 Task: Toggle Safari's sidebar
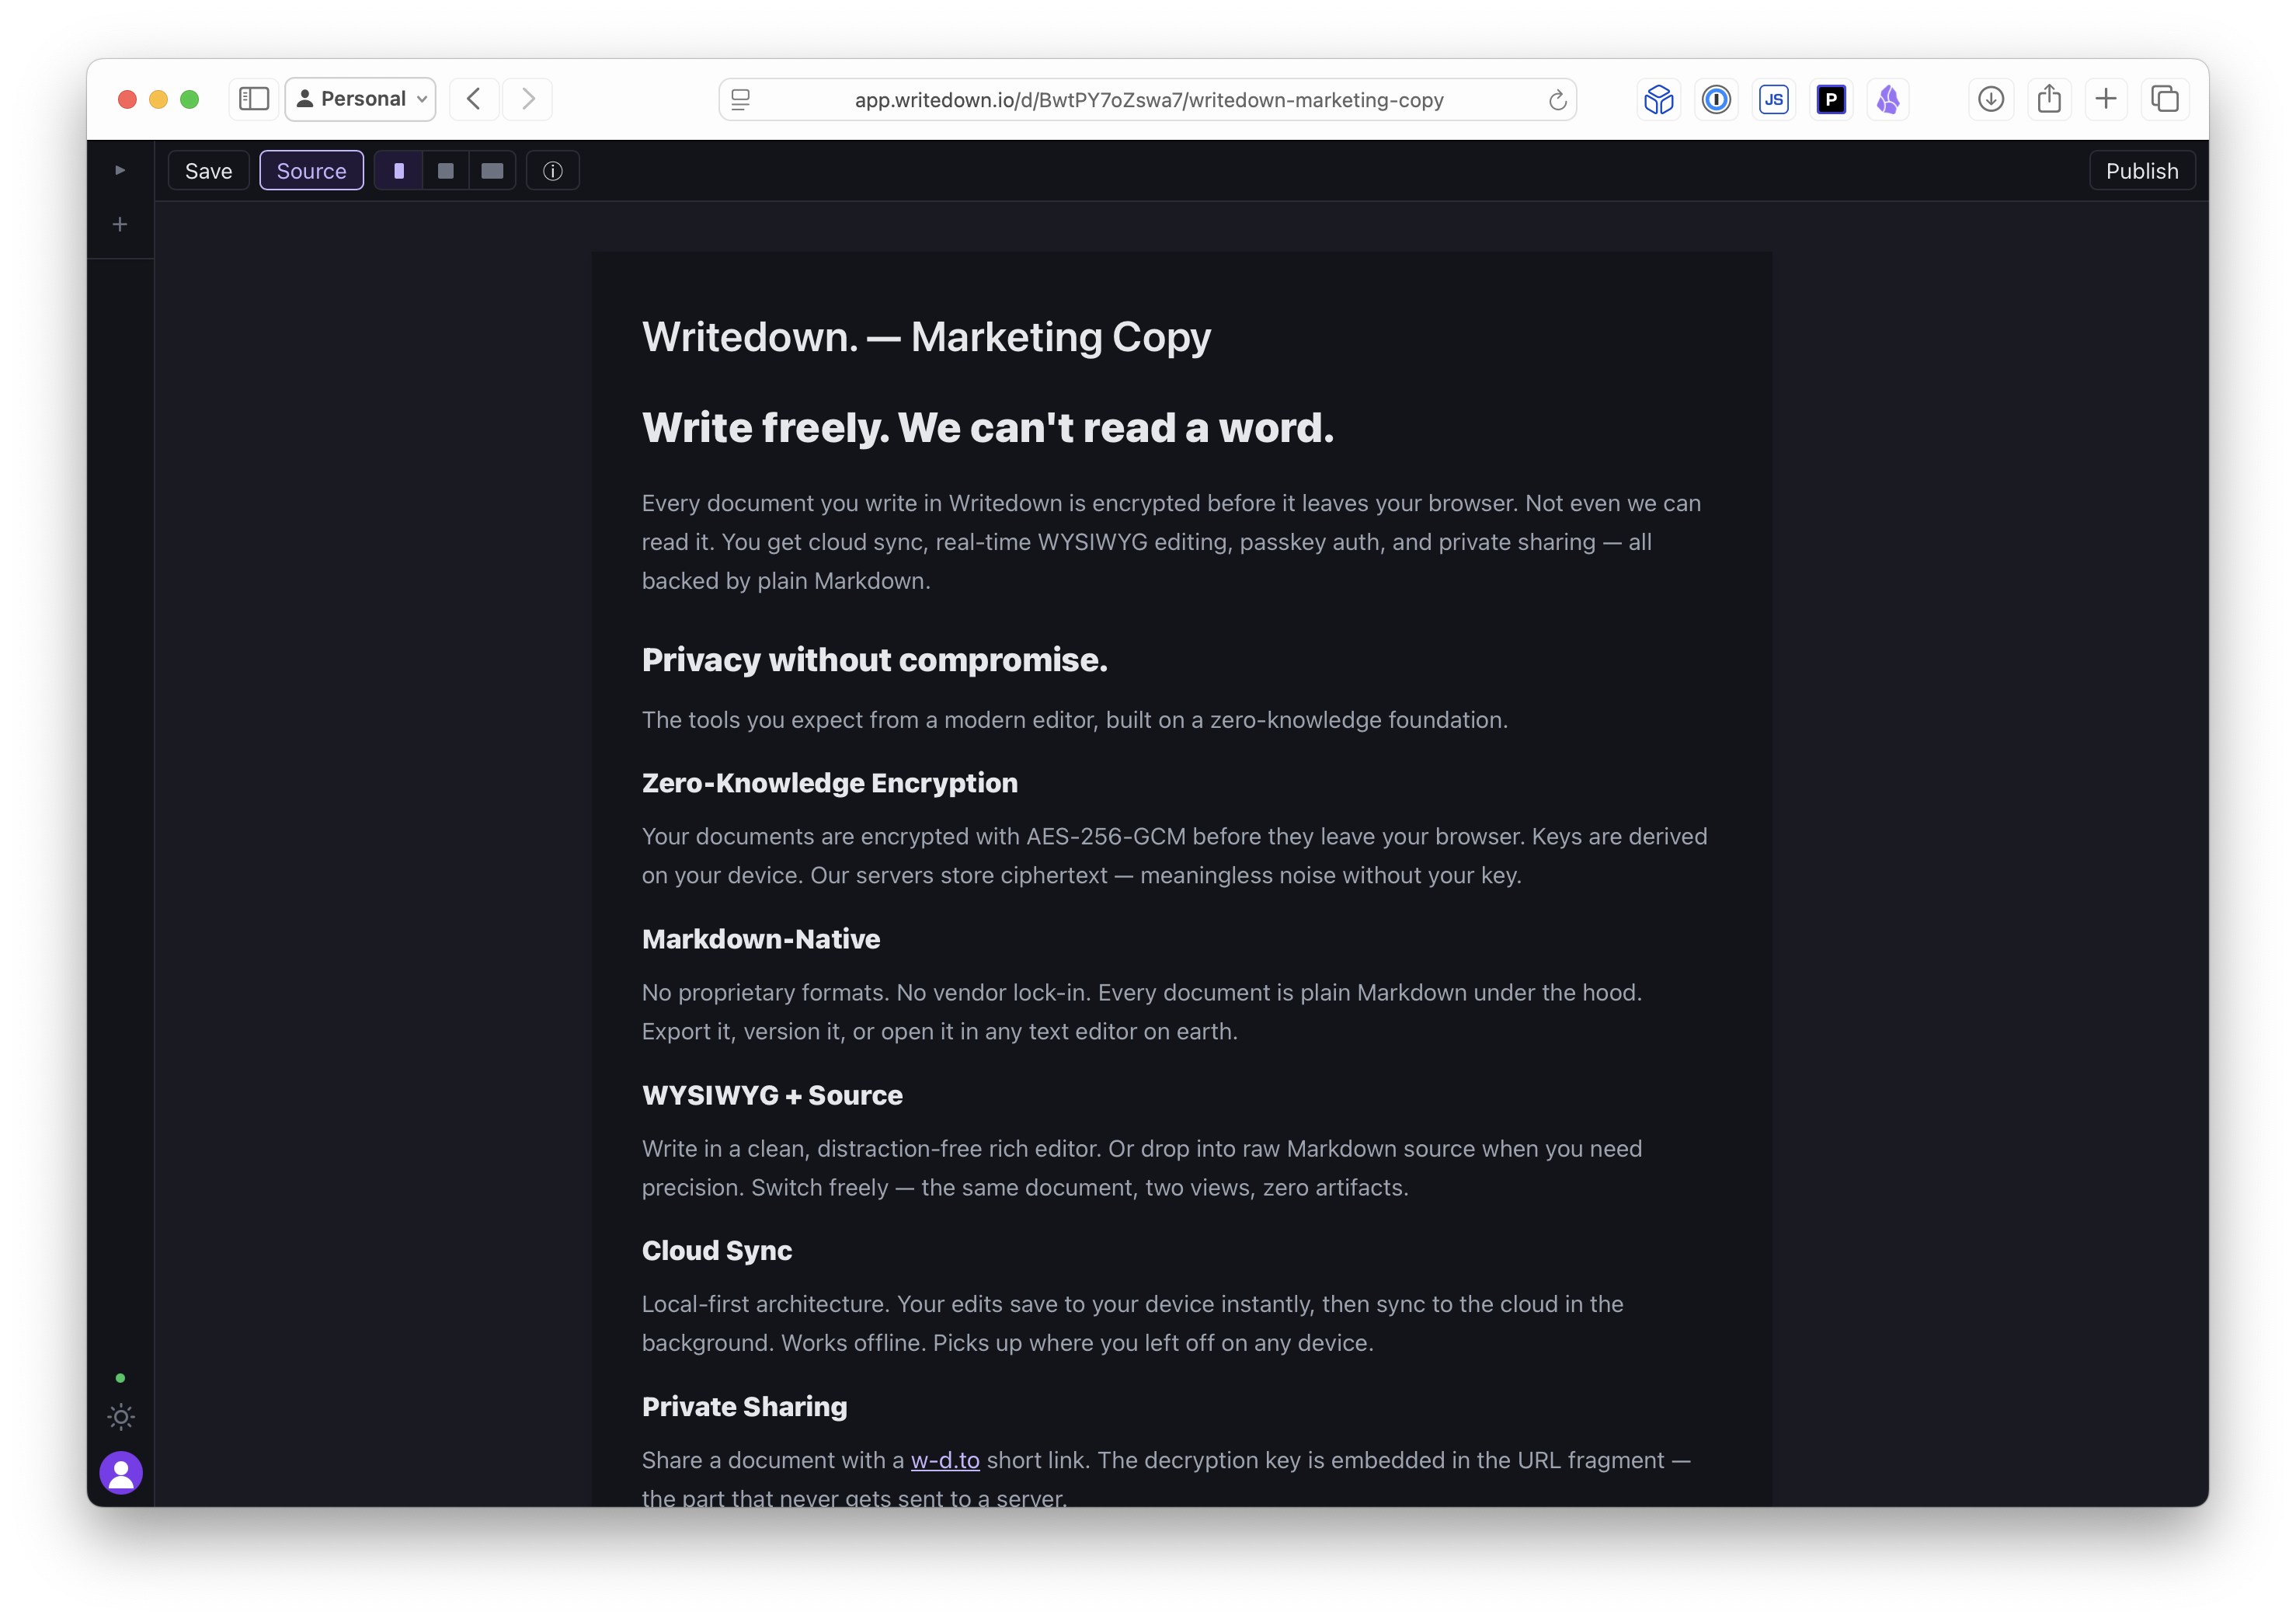point(253,99)
